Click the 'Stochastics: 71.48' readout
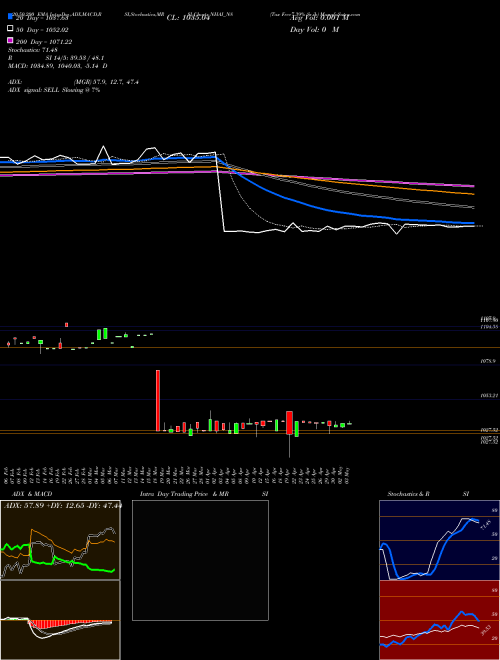The width and height of the screenshot is (500, 660). (33, 50)
